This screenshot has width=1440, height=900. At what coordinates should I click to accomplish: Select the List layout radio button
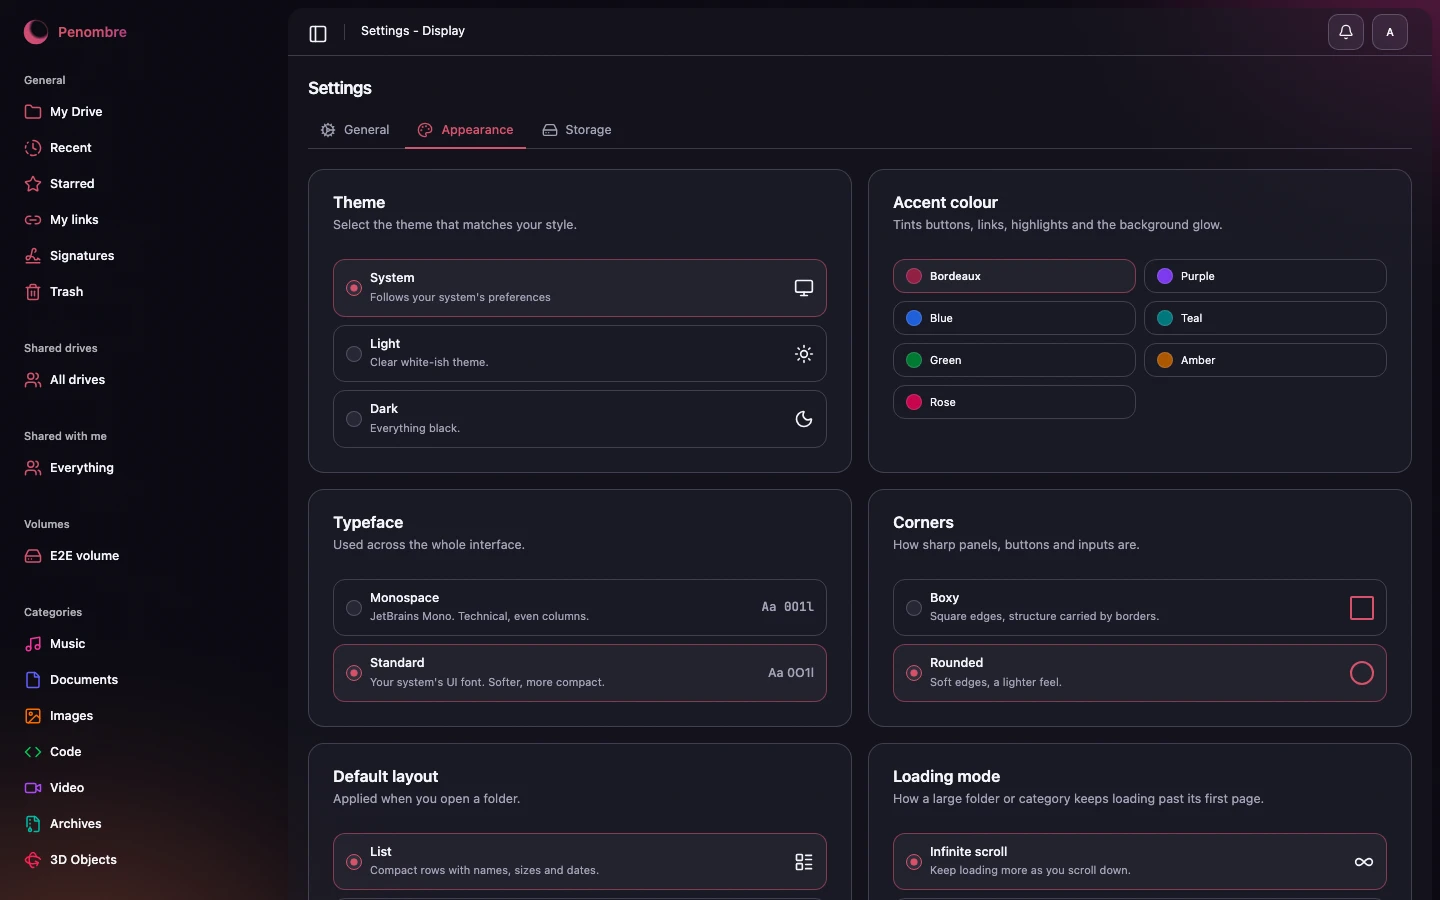[x=354, y=862]
